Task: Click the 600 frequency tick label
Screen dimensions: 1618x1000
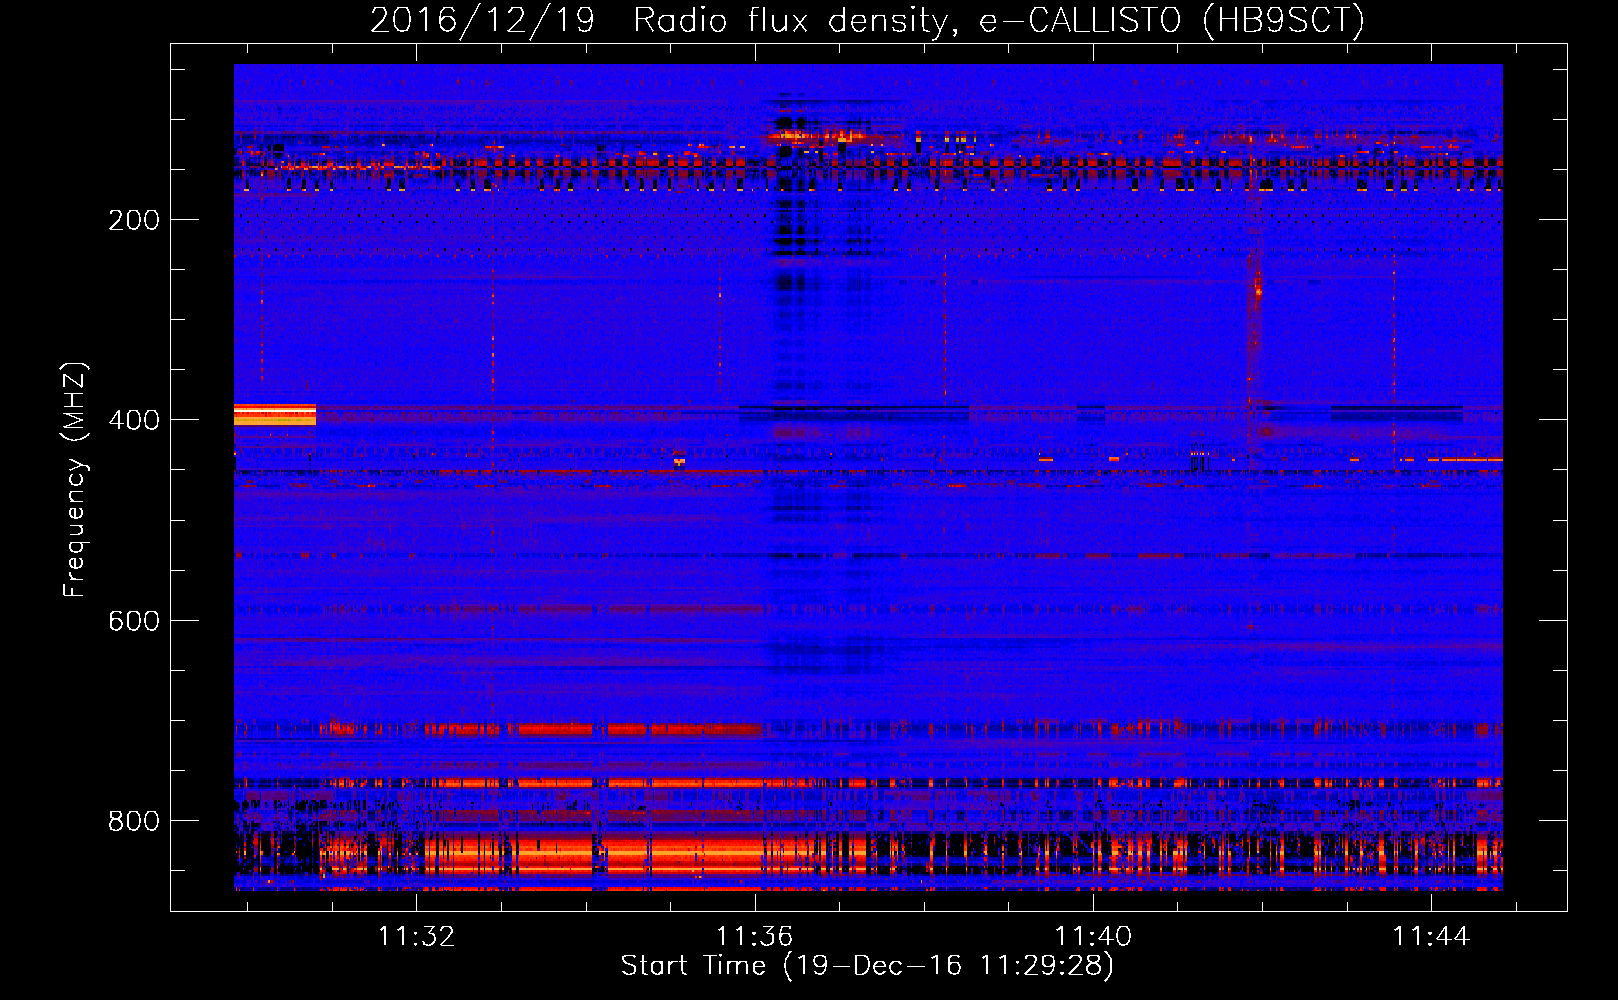Action: [134, 621]
